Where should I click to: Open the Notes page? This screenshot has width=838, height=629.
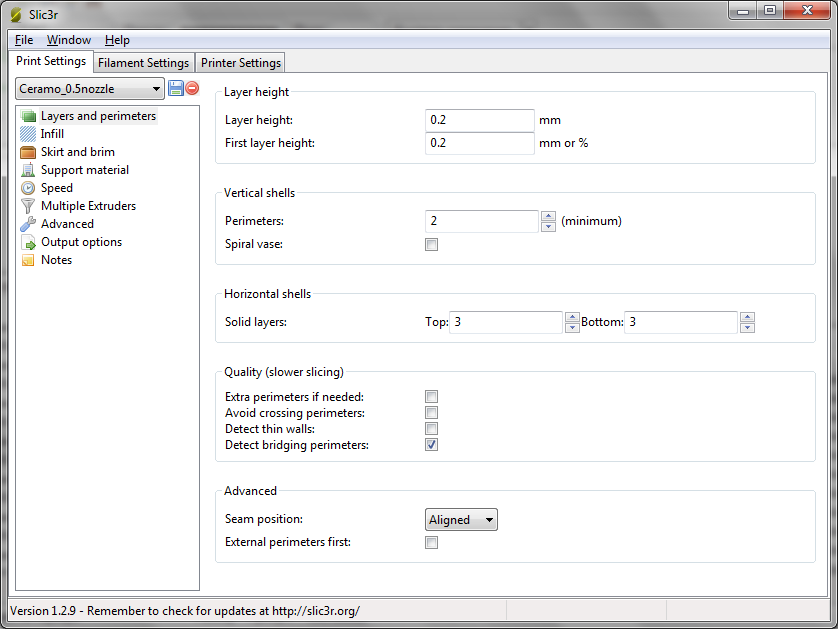[x=57, y=260]
